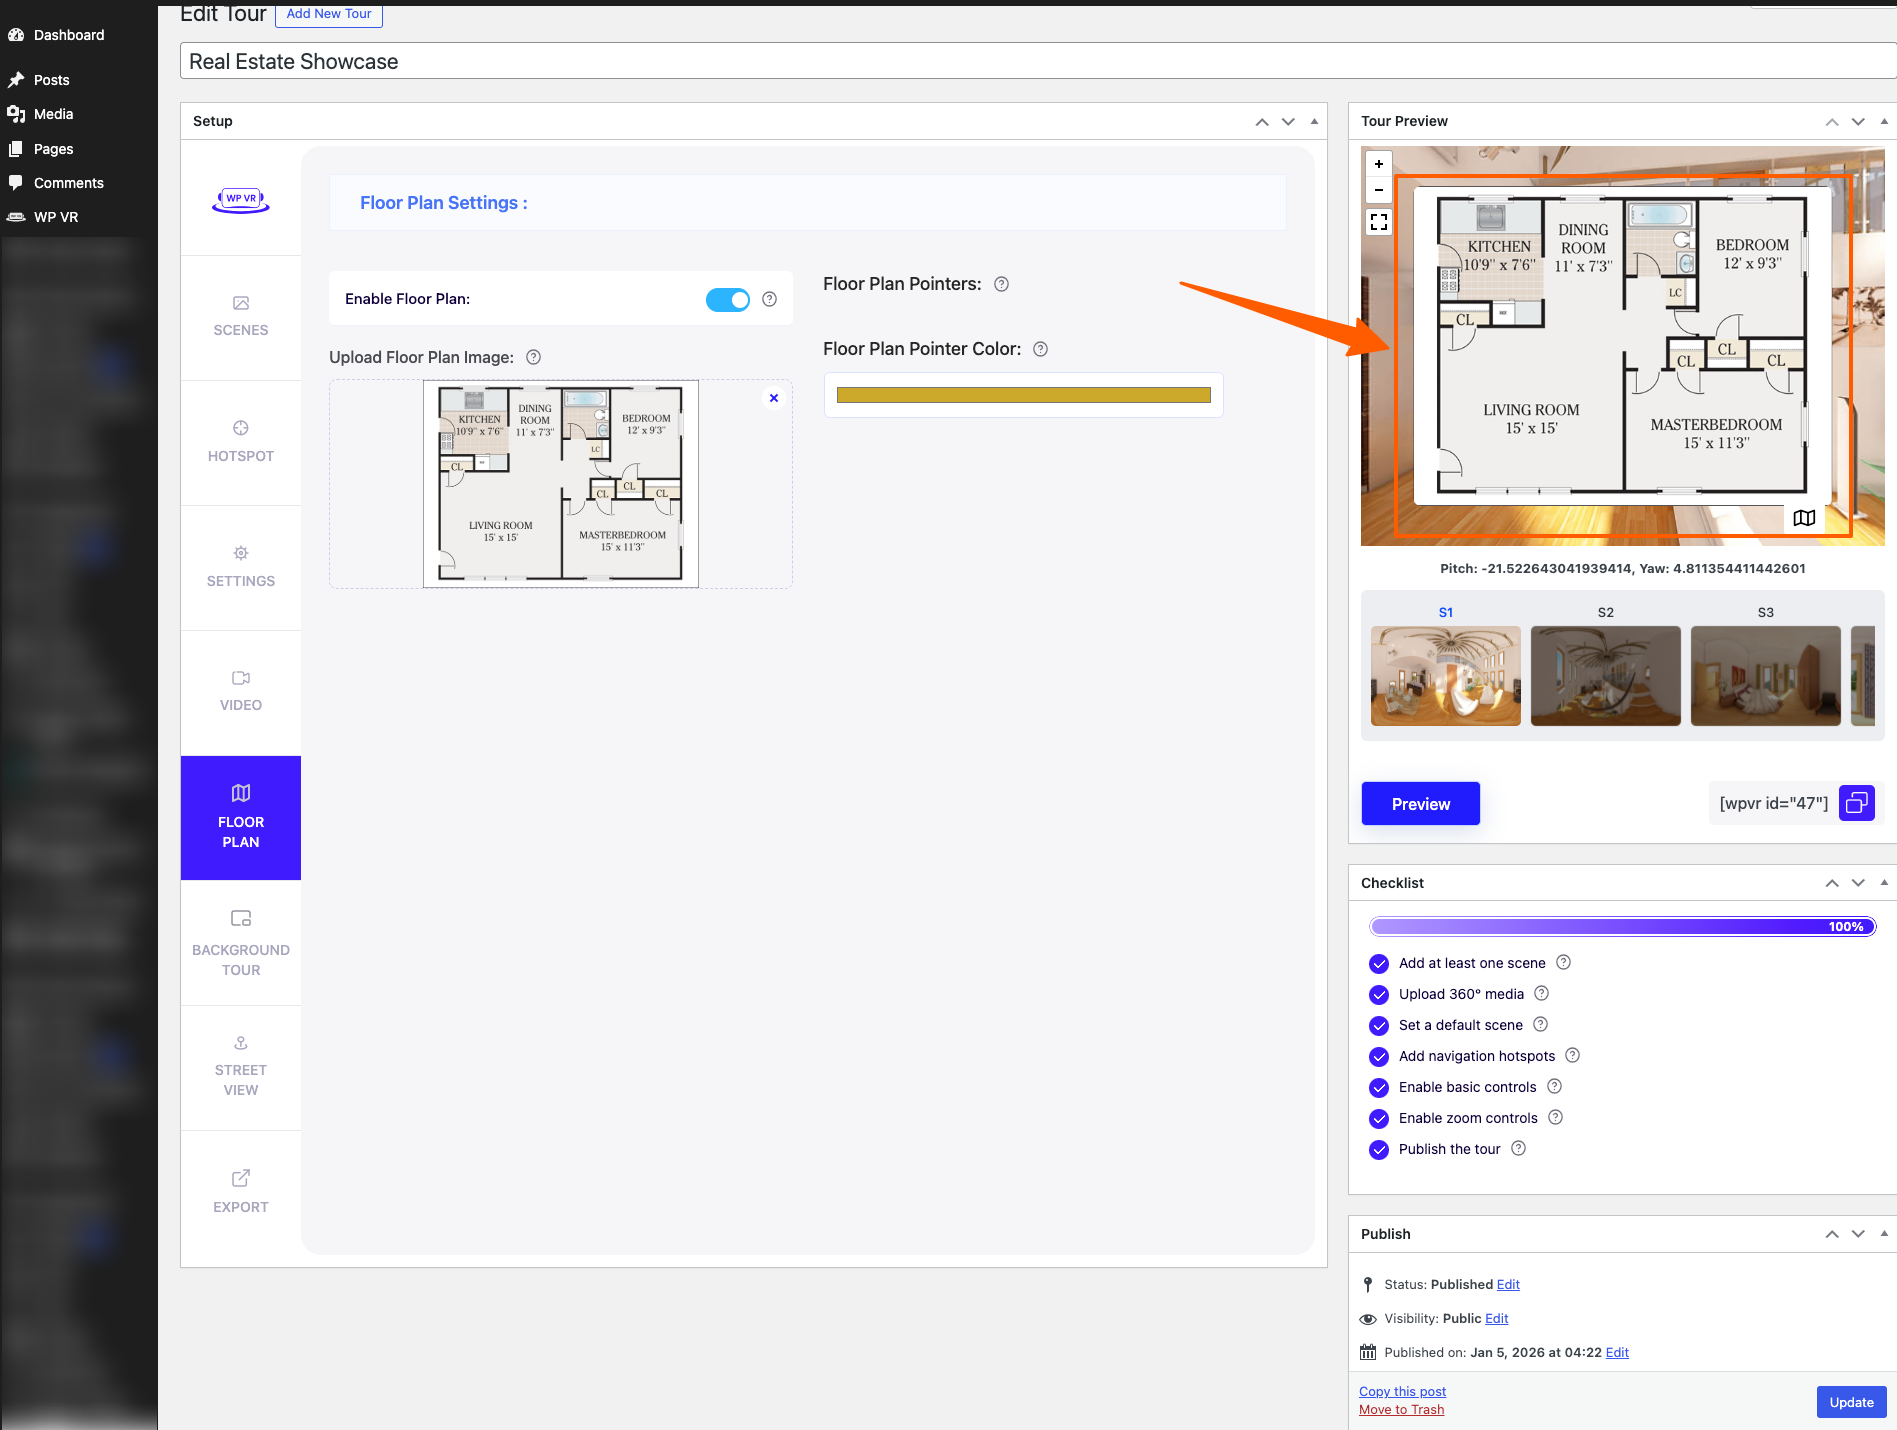Copy the wpvr shortcode
Viewport: 1897px width, 1430px height.
(1857, 803)
